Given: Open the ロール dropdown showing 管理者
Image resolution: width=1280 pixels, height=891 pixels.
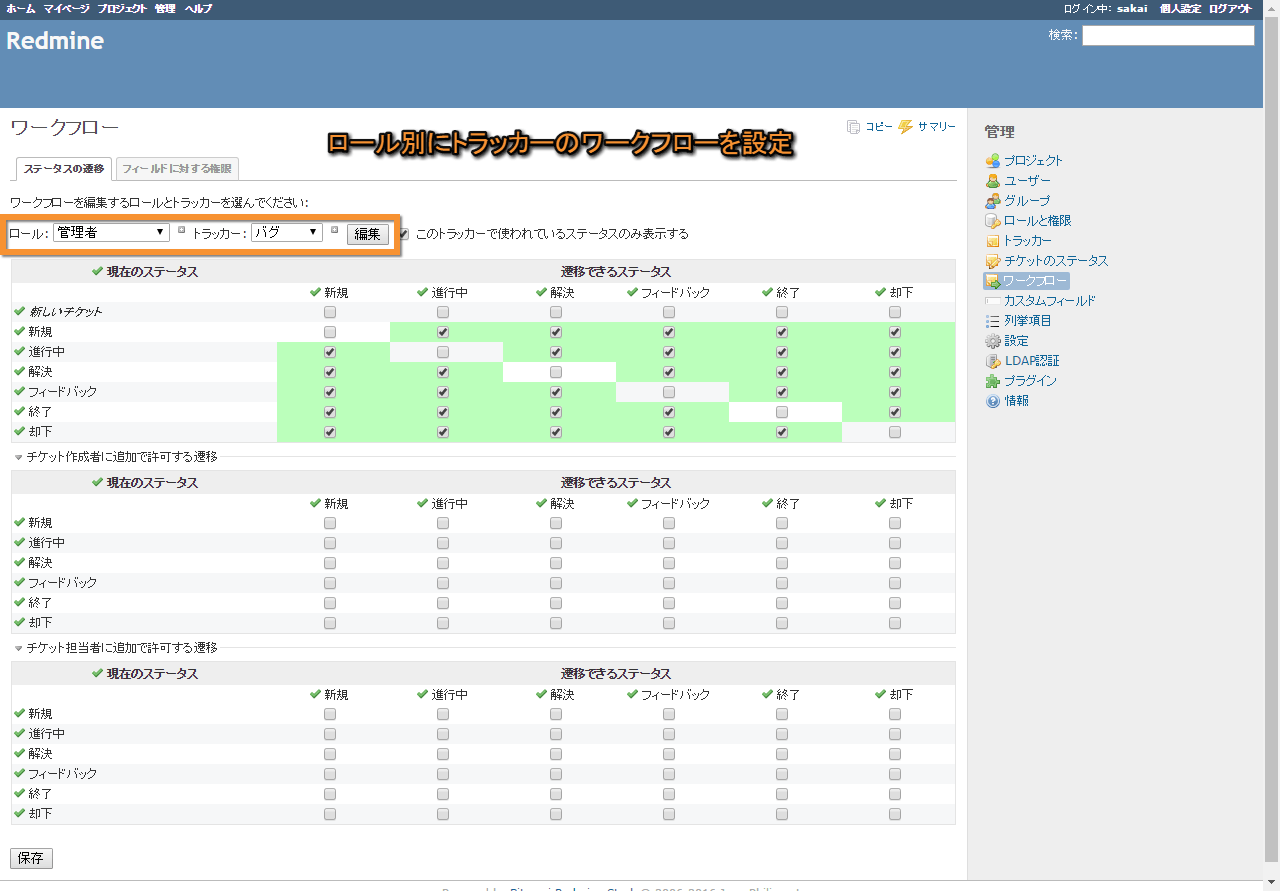Looking at the screenshot, I should [112, 232].
